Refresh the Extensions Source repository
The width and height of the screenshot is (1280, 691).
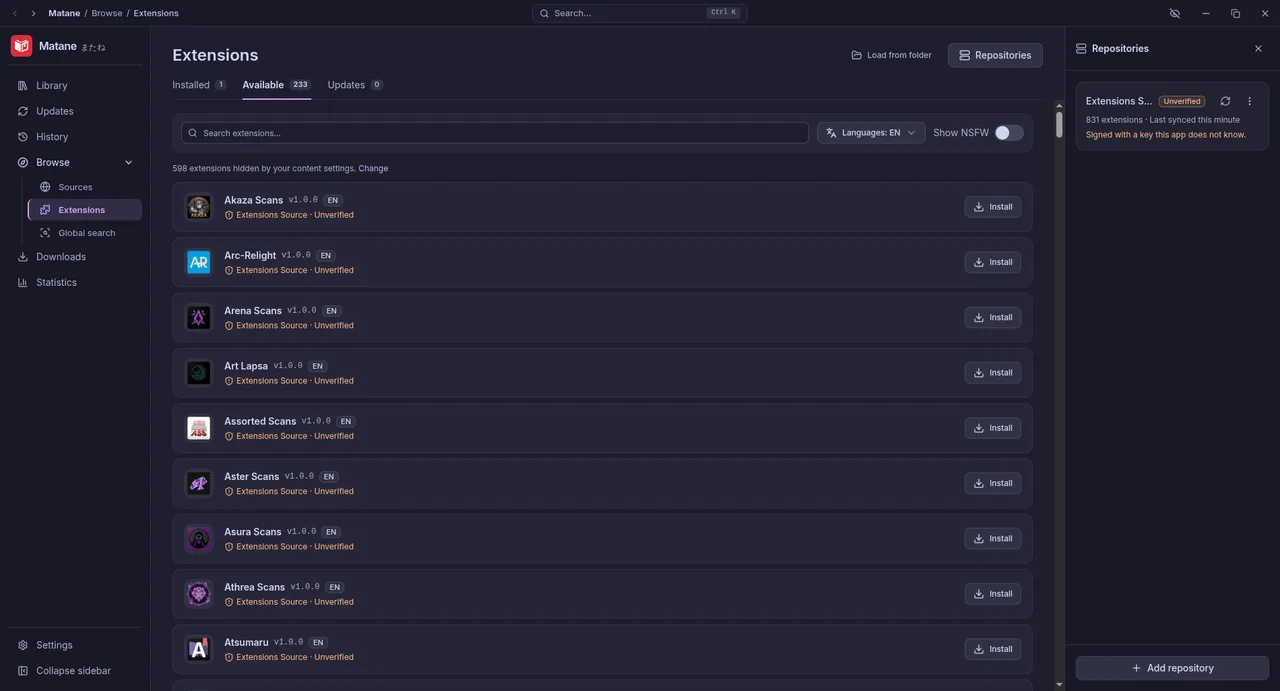coord(1225,101)
